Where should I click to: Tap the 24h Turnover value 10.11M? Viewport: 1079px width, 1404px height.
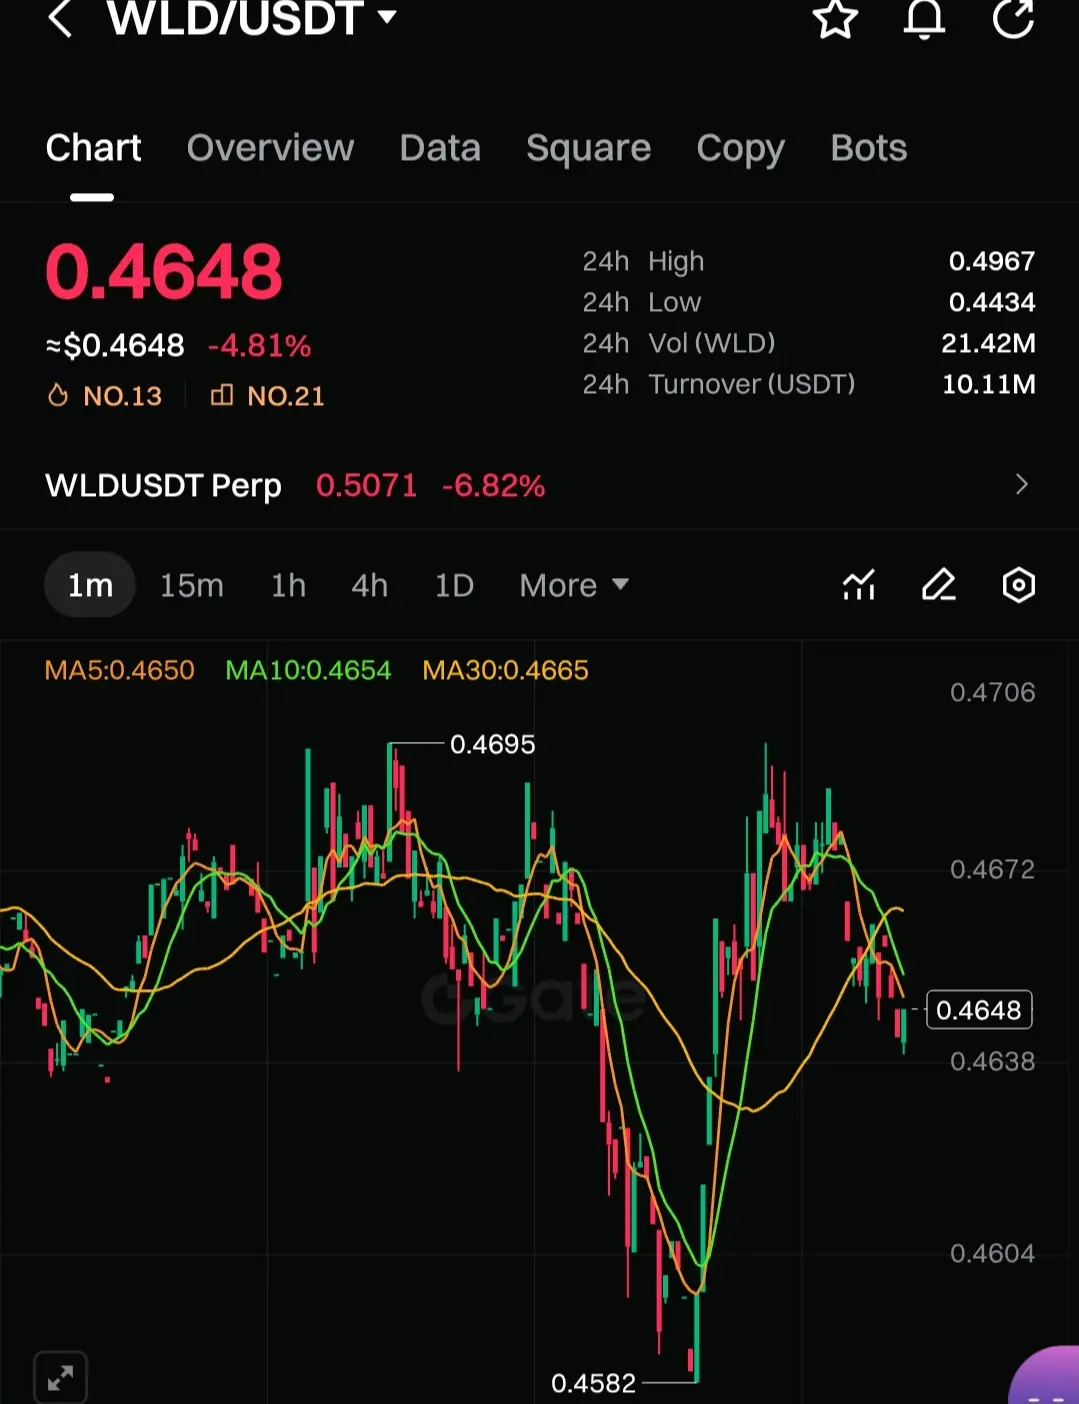(989, 384)
